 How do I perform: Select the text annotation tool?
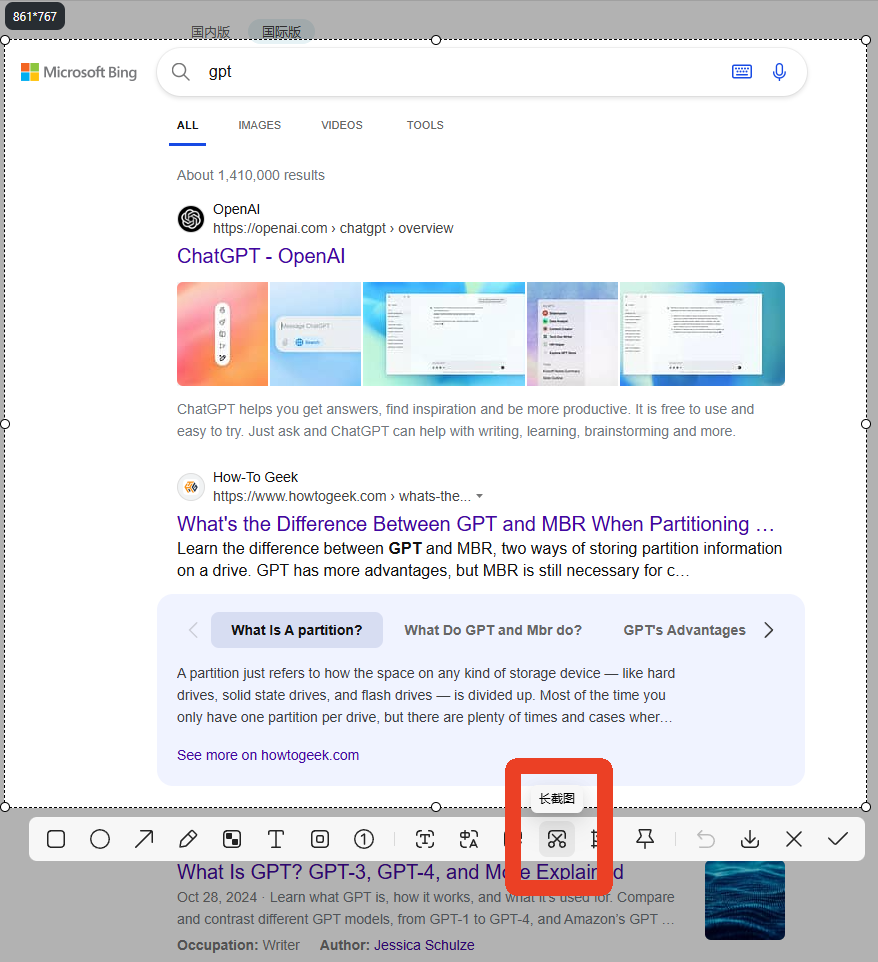coord(276,839)
